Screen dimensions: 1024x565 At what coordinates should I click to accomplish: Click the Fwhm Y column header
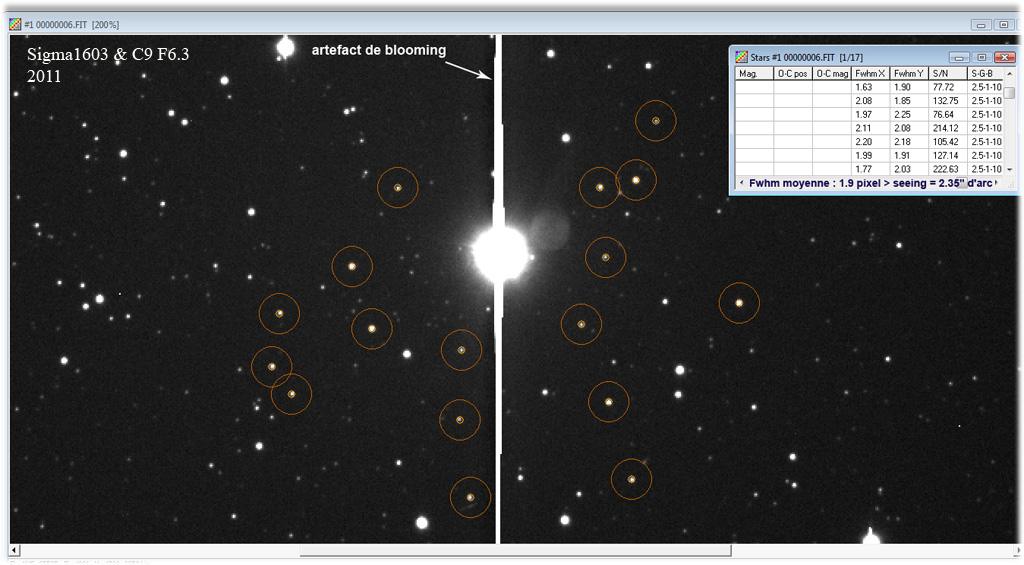click(909, 73)
